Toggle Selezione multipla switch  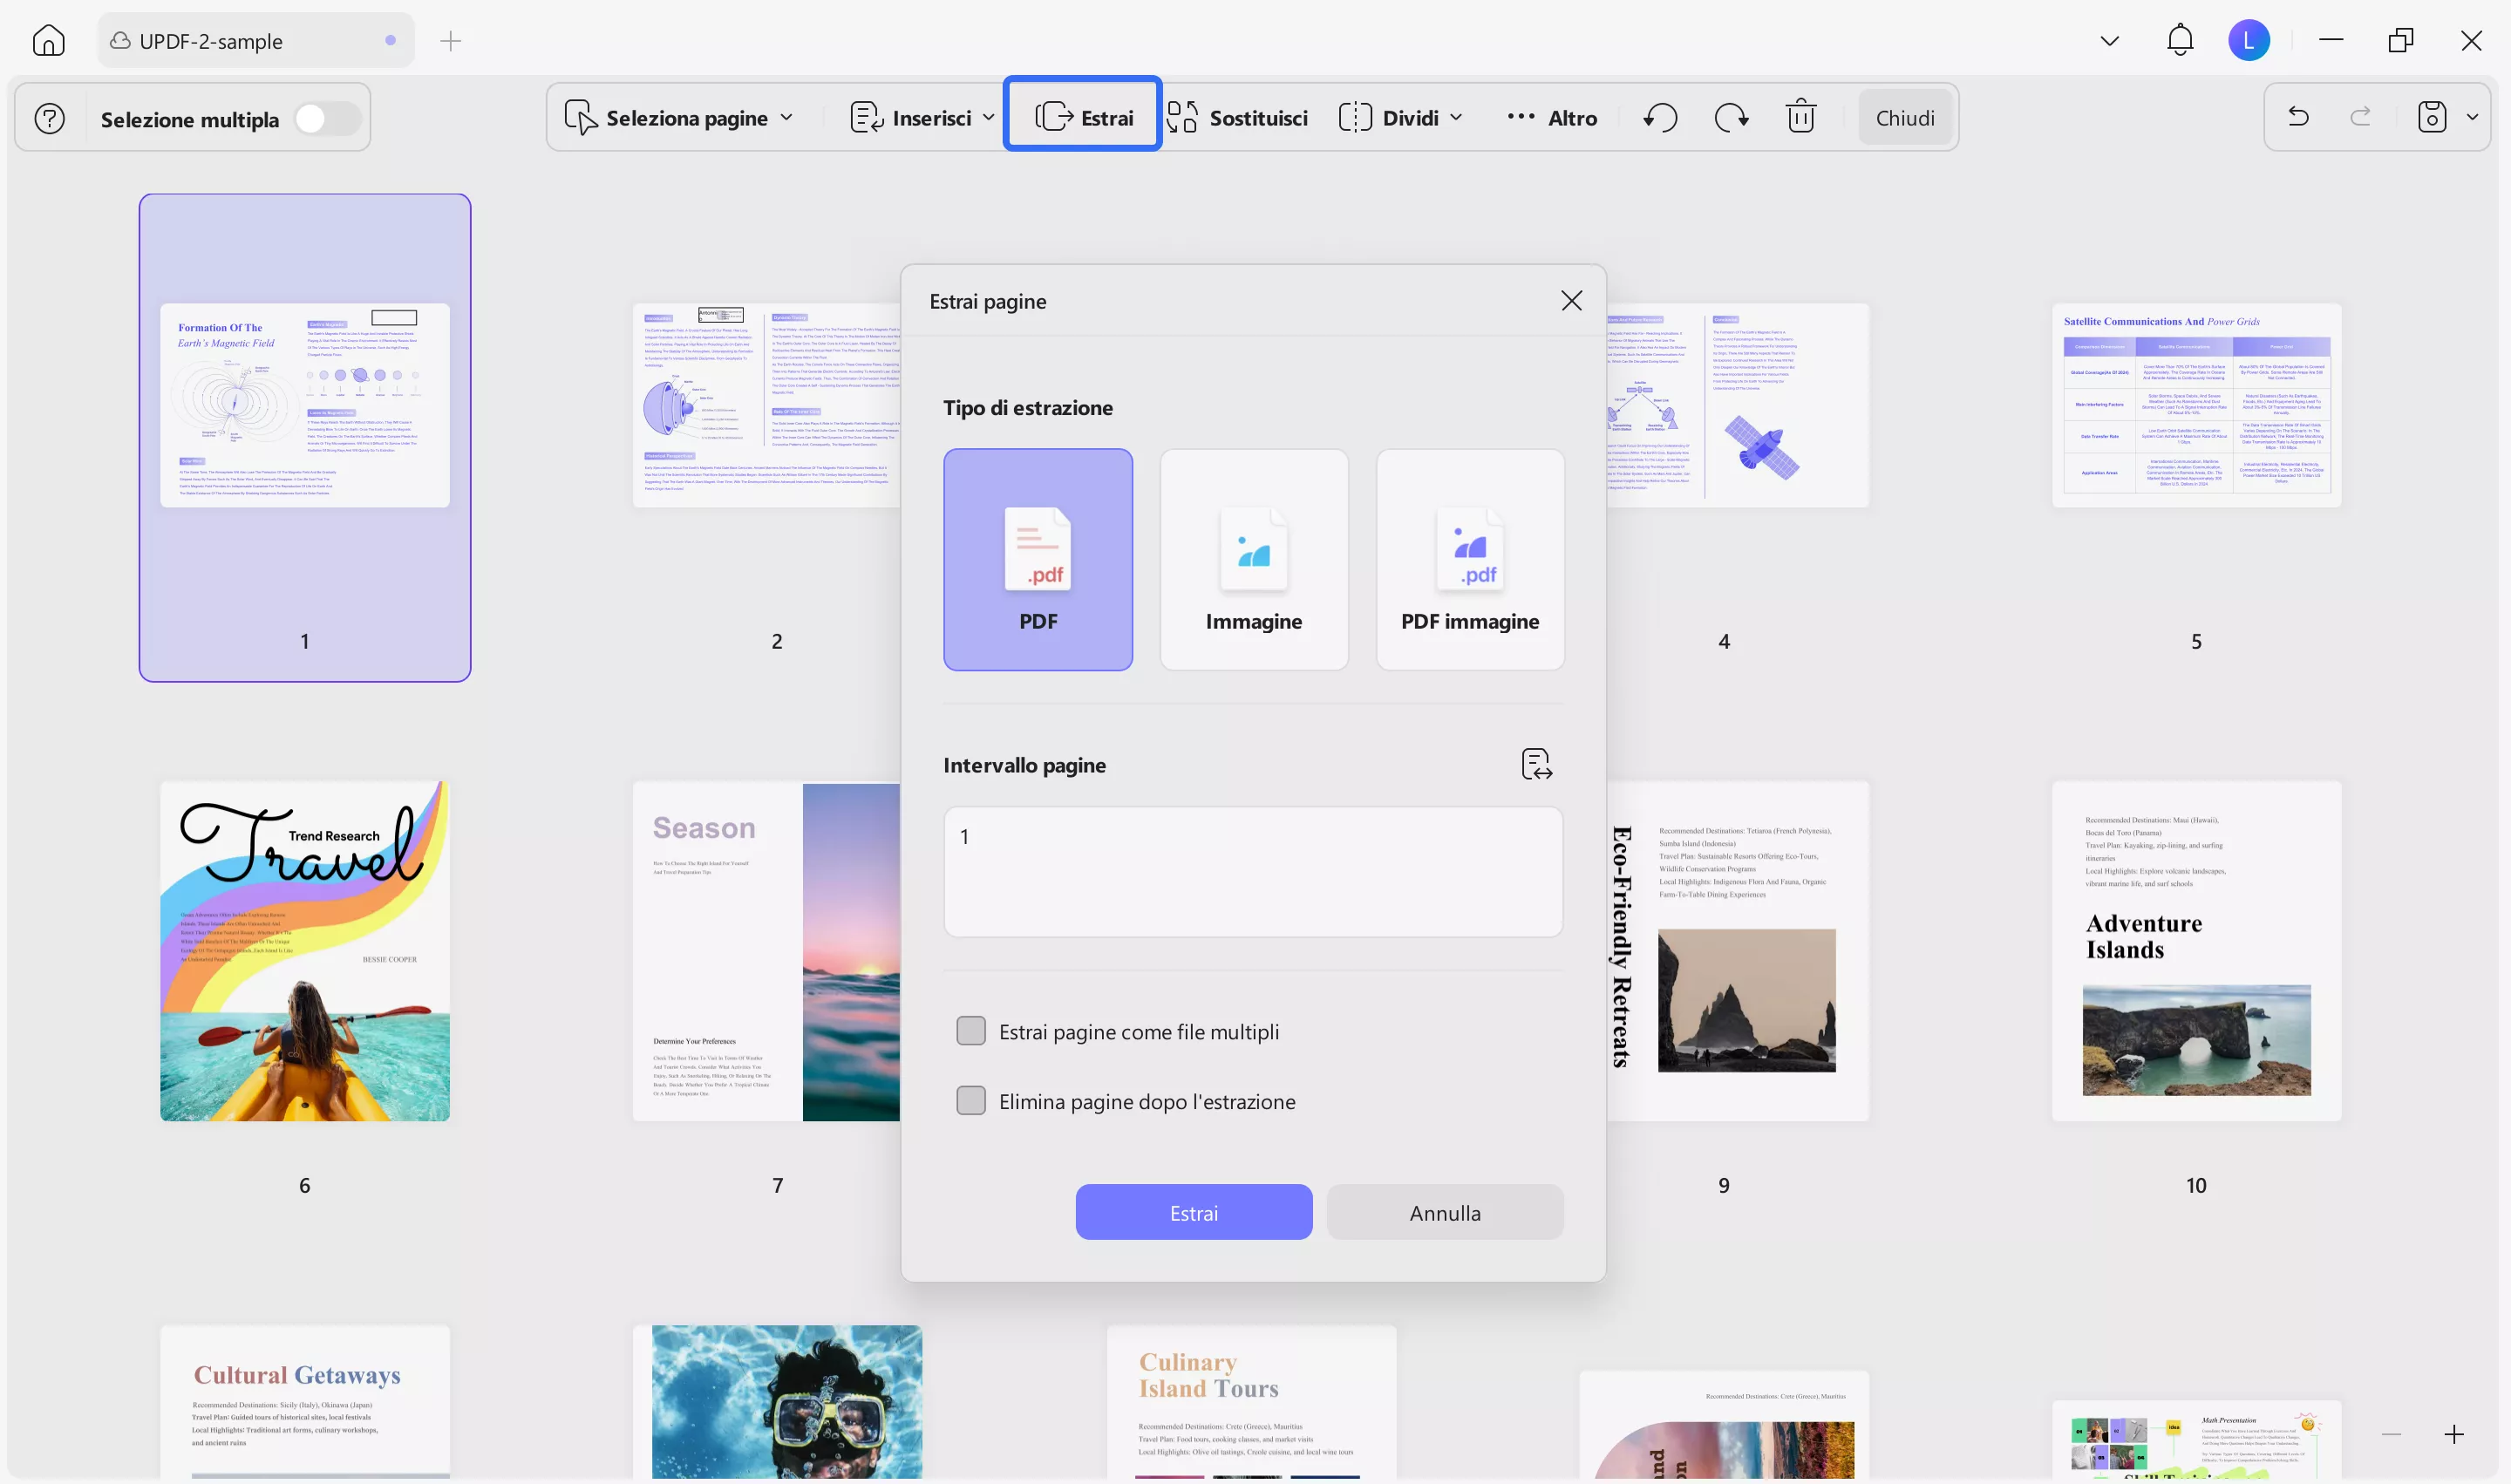[326, 119]
